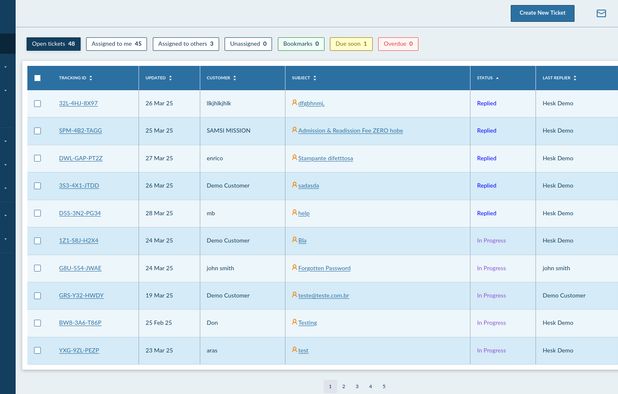Open the teste@teste.com.br subject link
This screenshot has width=618, height=394.
pyautogui.click(x=324, y=296)
